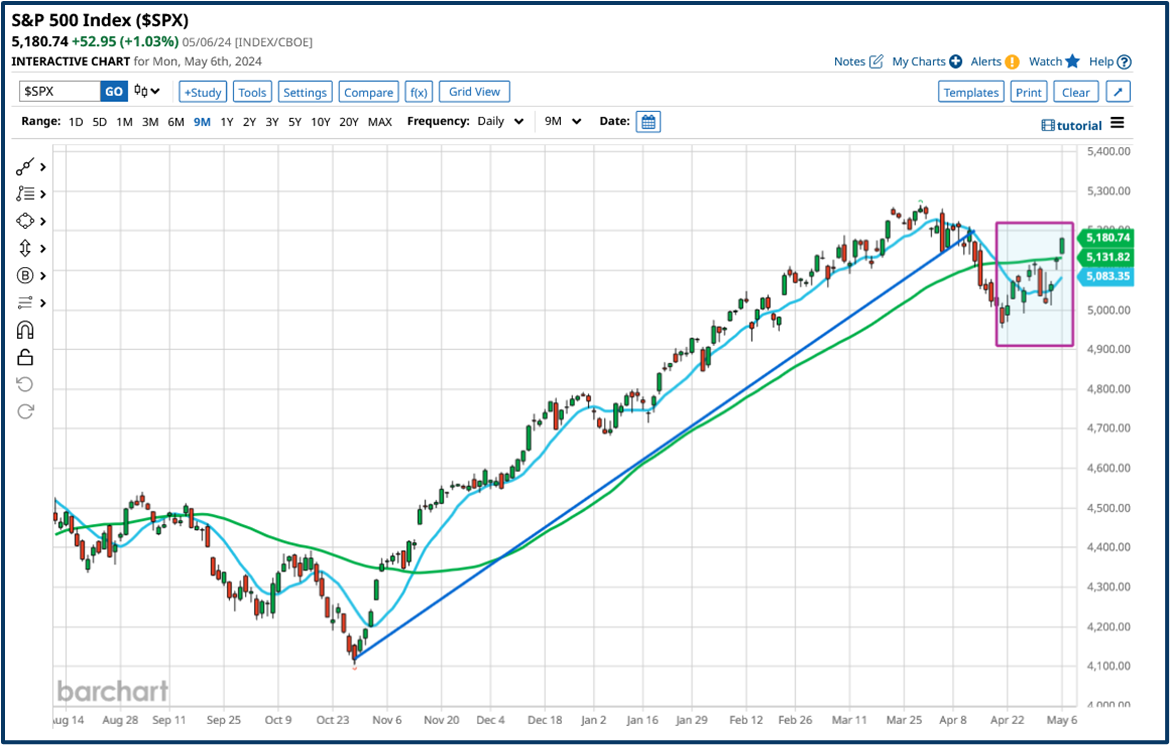Undo the last chart annotation
1170x745 pixels.
24,383
